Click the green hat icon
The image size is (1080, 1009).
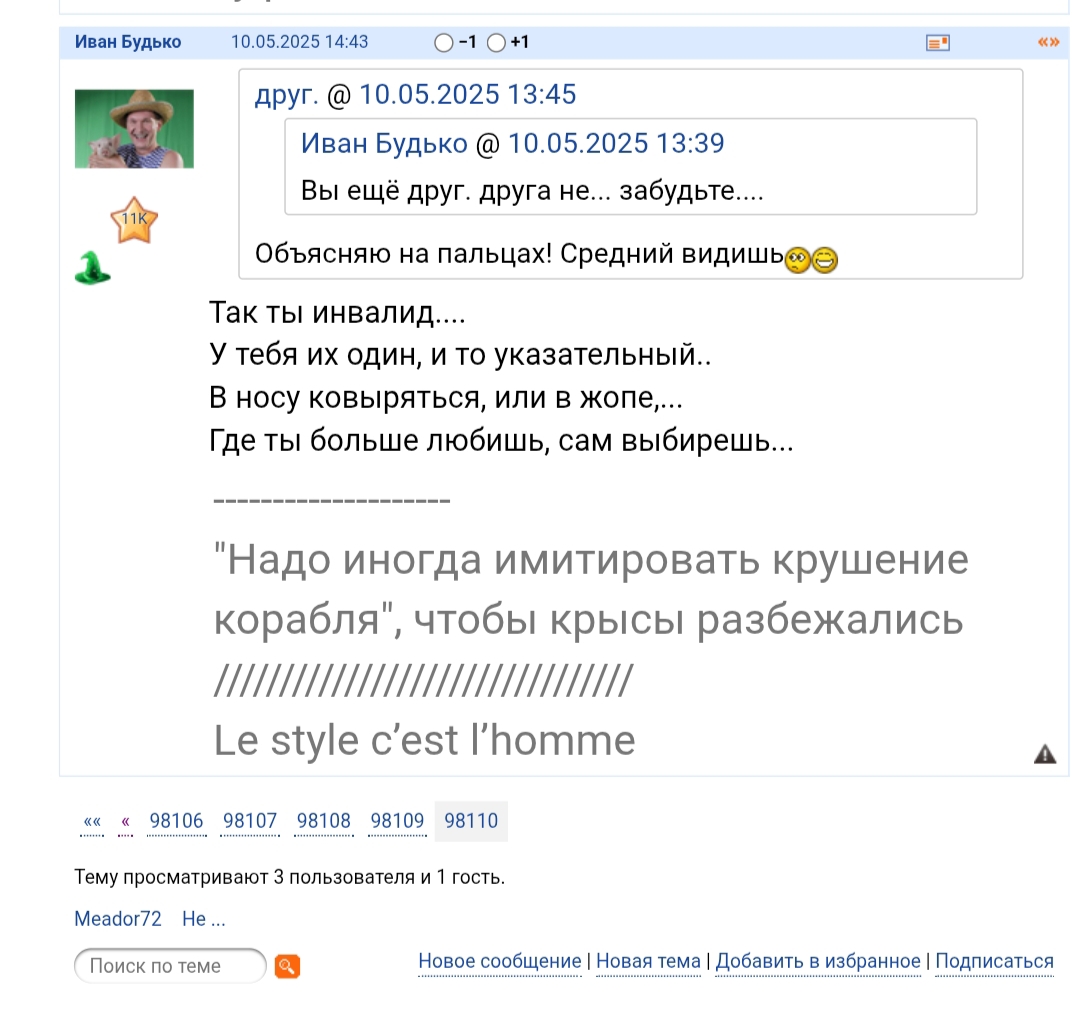pyautogui.click(x=92, y=268)
